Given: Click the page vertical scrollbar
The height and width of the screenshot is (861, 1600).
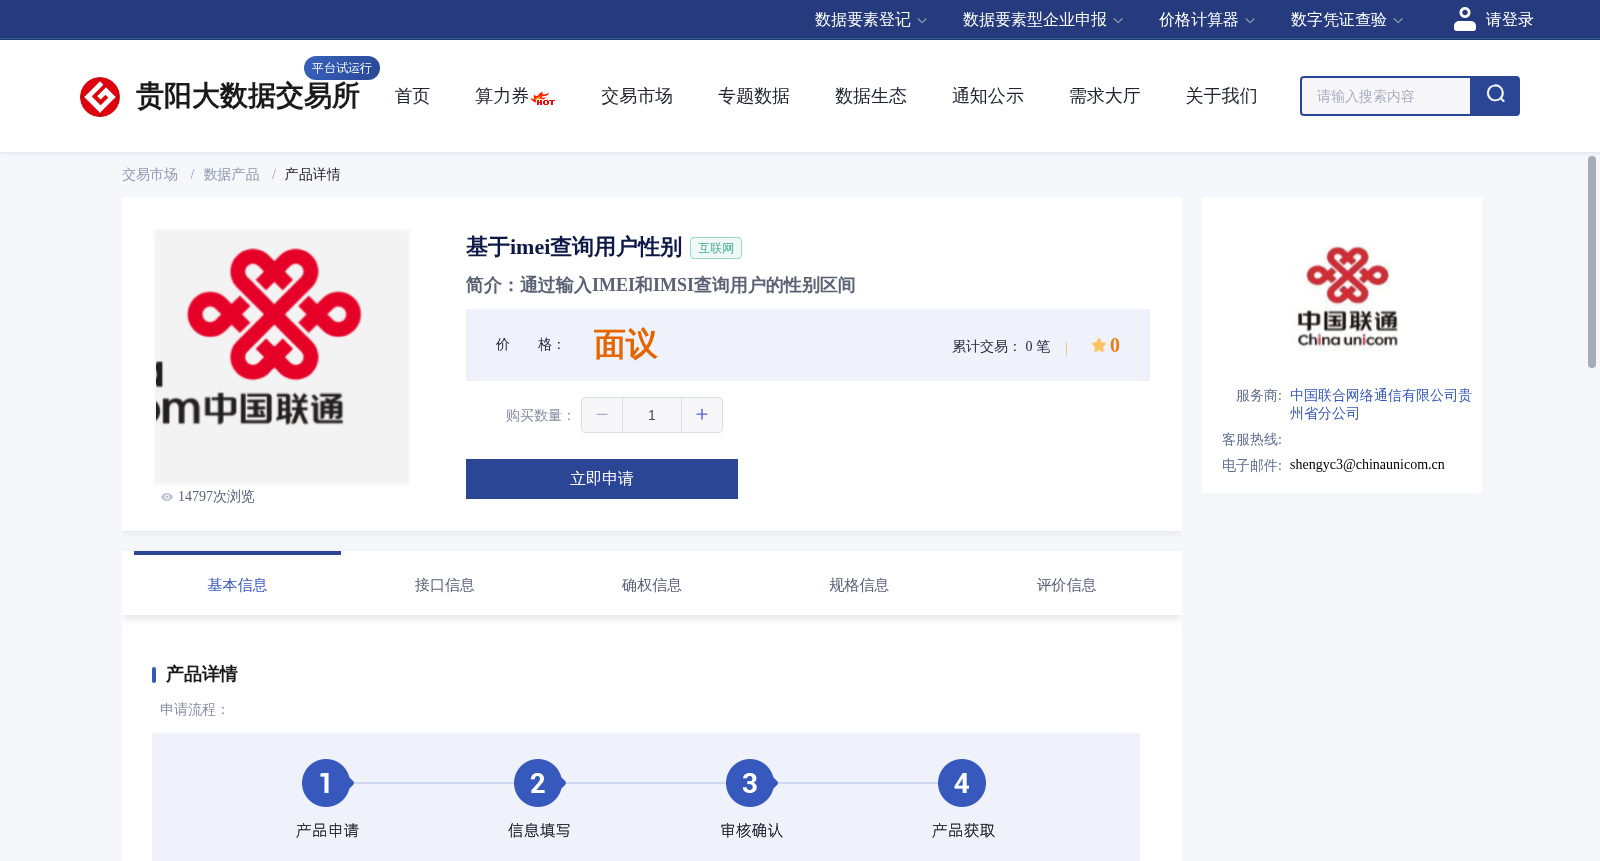Looking at the screenshot, I should (1592, 262).
